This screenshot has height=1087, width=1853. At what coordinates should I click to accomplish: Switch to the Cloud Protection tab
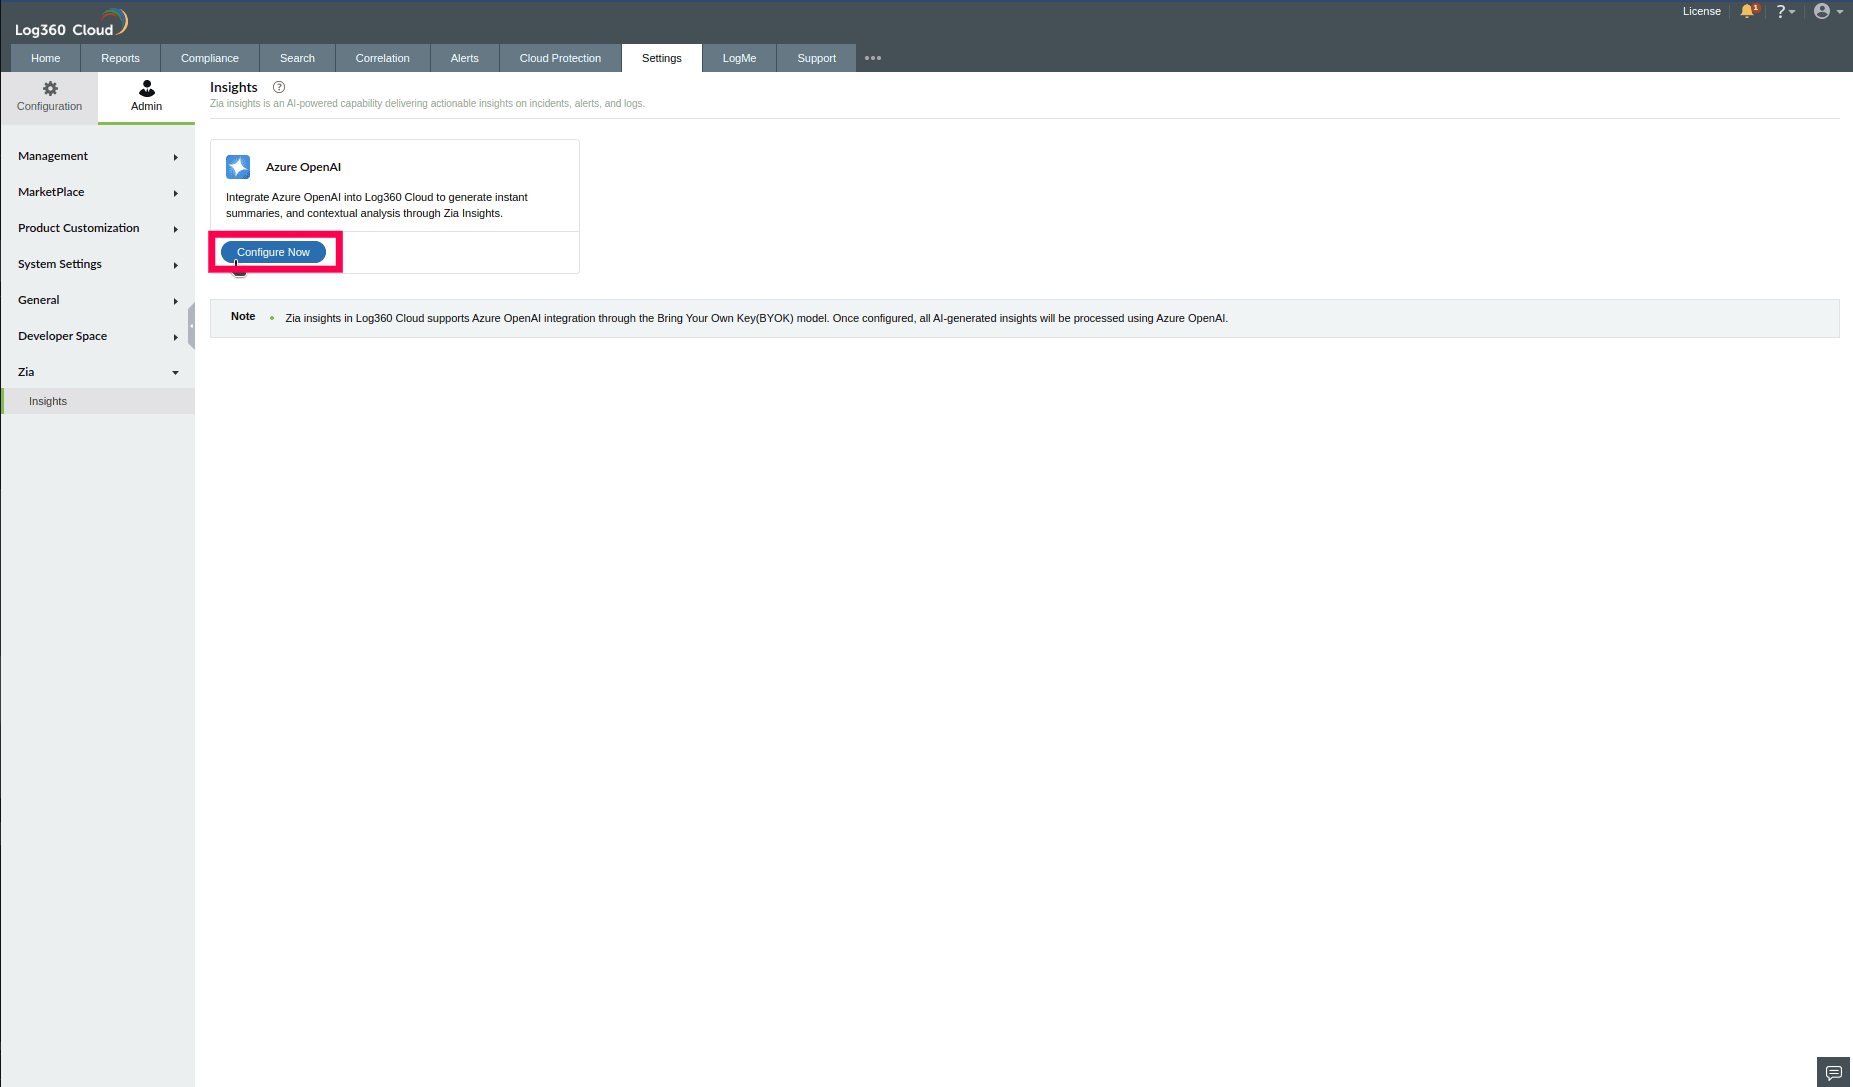point(559,57)
